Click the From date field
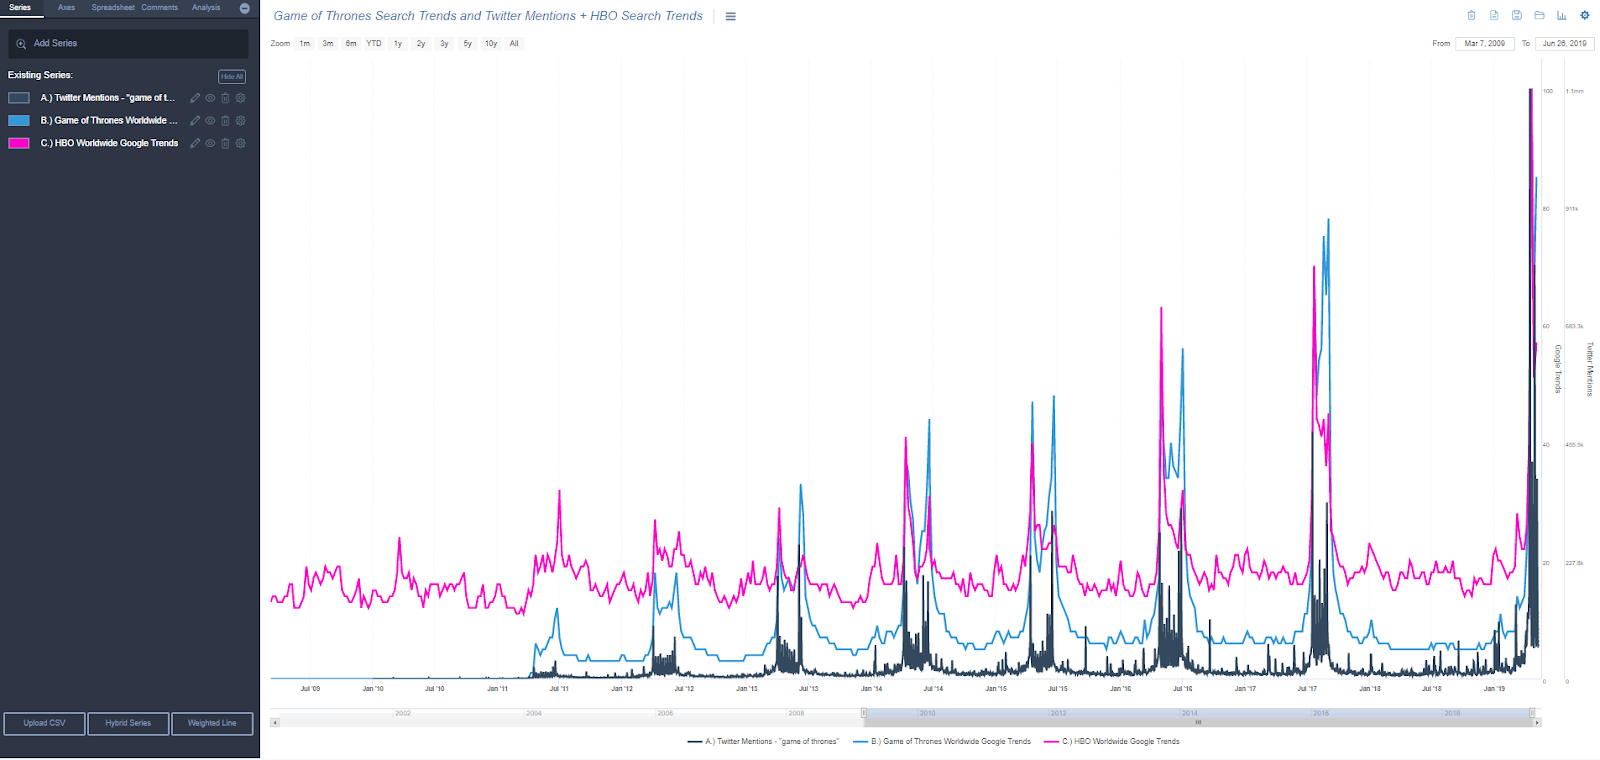The height and width of the screenshot is (760, 1600). click(1484, 44)
